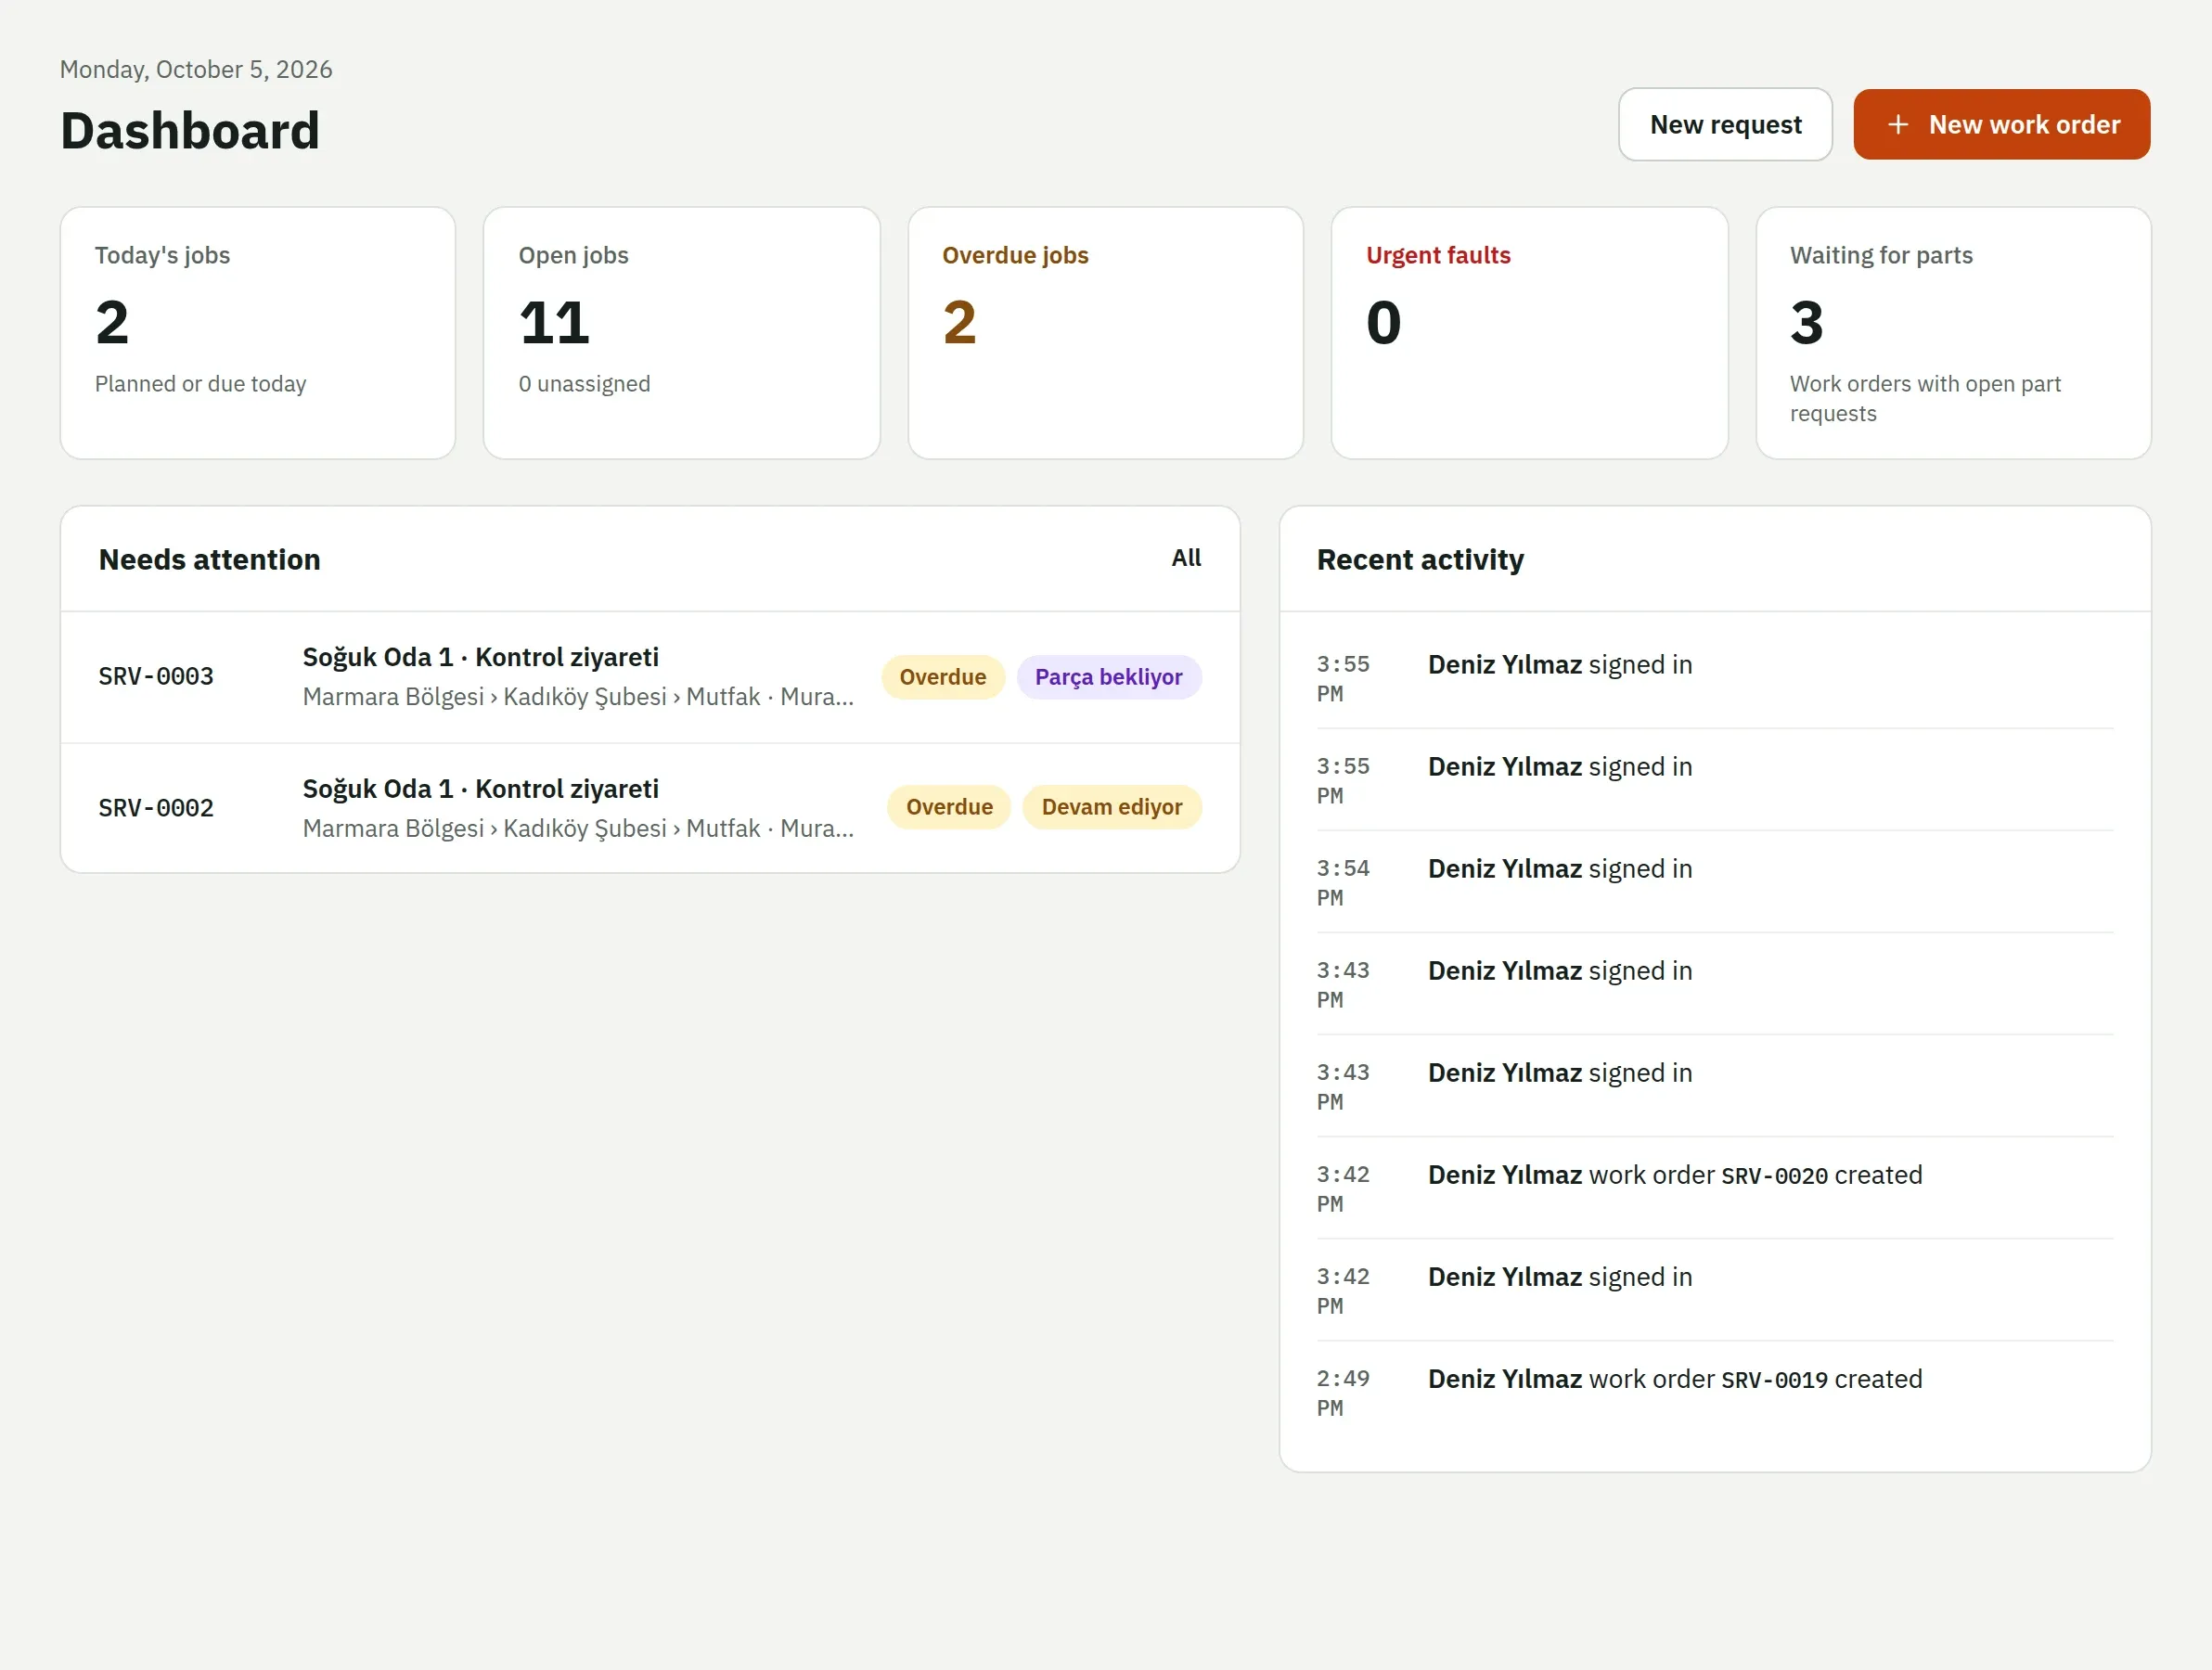This screenshot has width=2212, height=1670.
Task: Click SRV-0020 in recent activity
Action: pos(1774,1176)
